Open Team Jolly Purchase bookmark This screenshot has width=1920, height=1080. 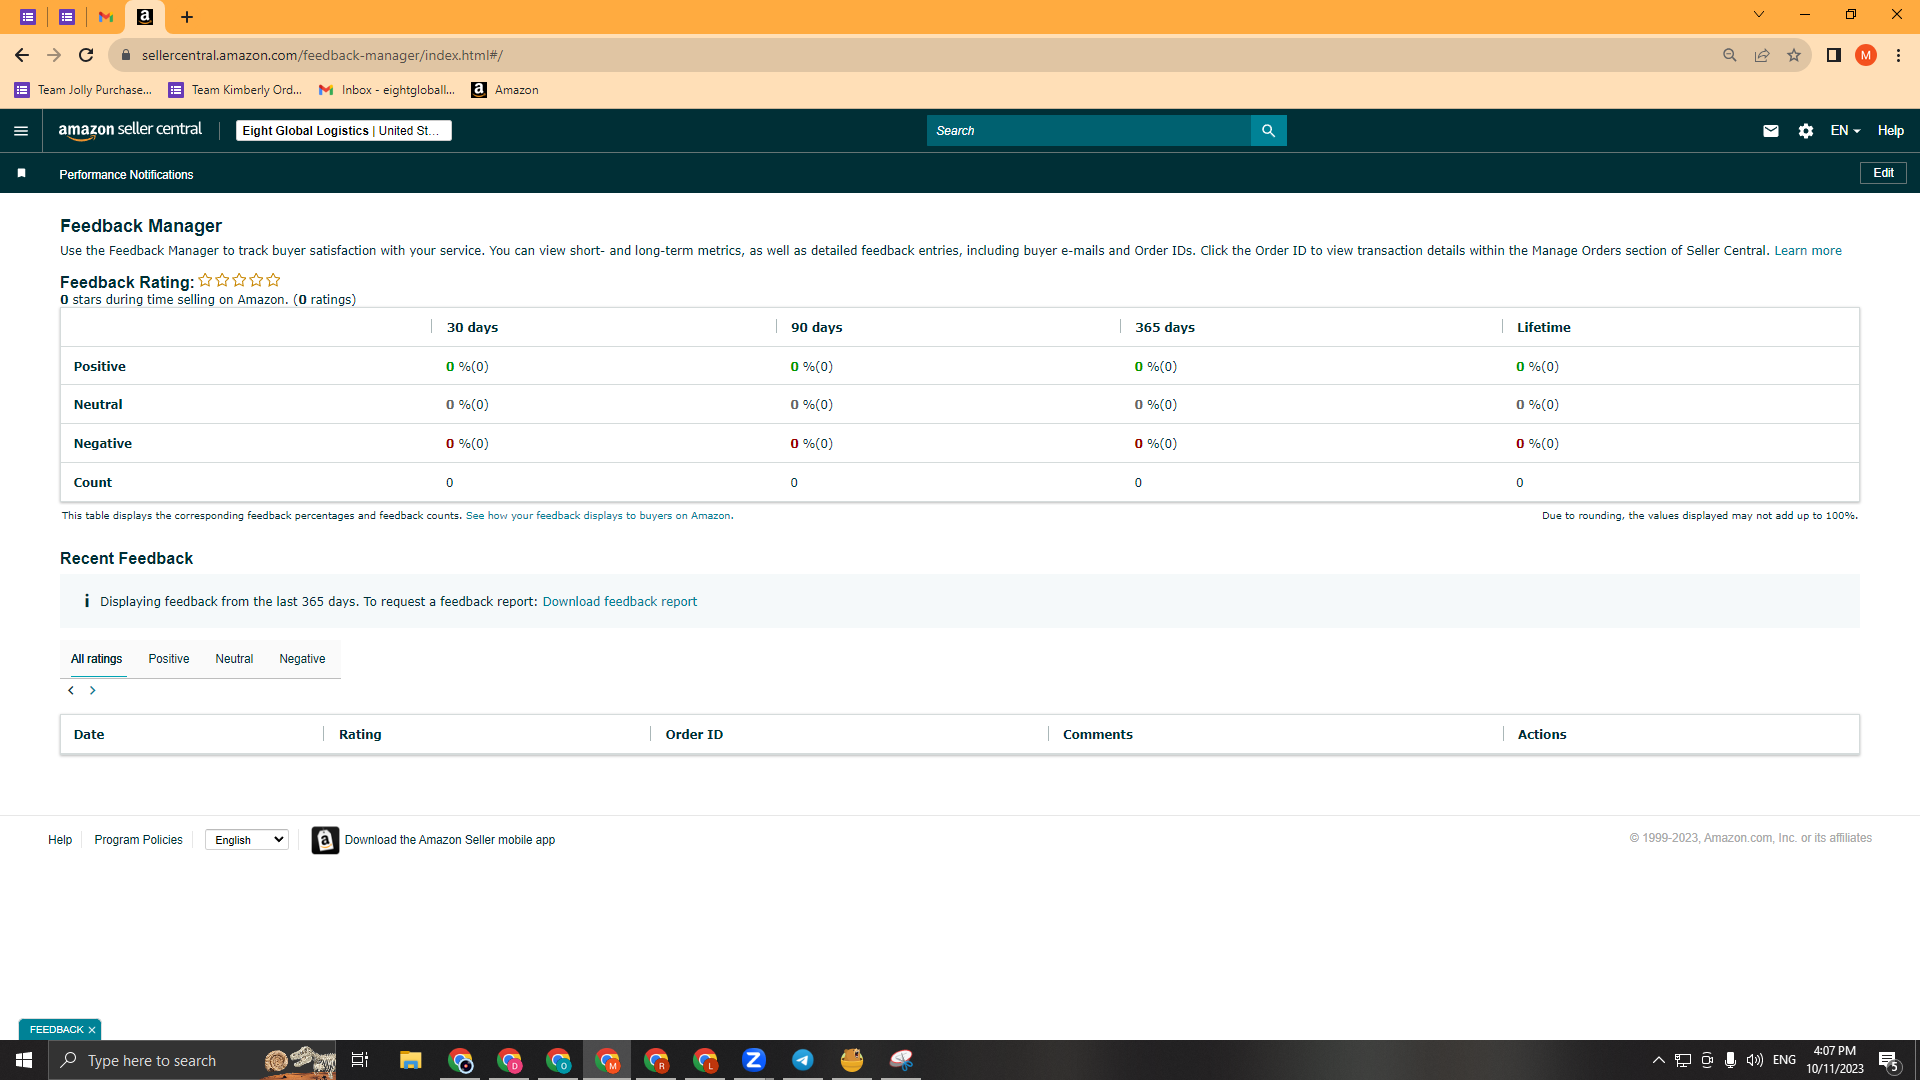pyautogui.click(x=83, y=90)
